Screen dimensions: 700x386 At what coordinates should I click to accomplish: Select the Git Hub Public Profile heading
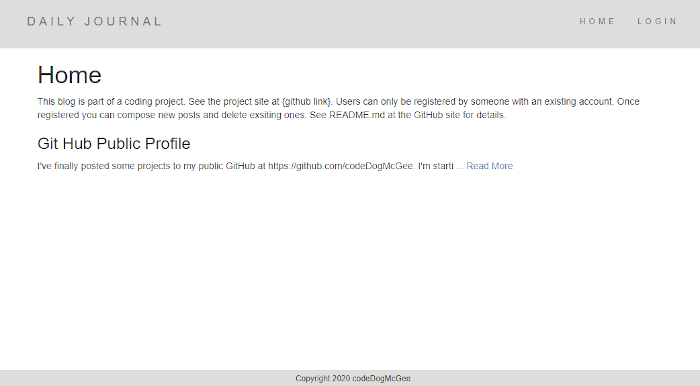114,144
